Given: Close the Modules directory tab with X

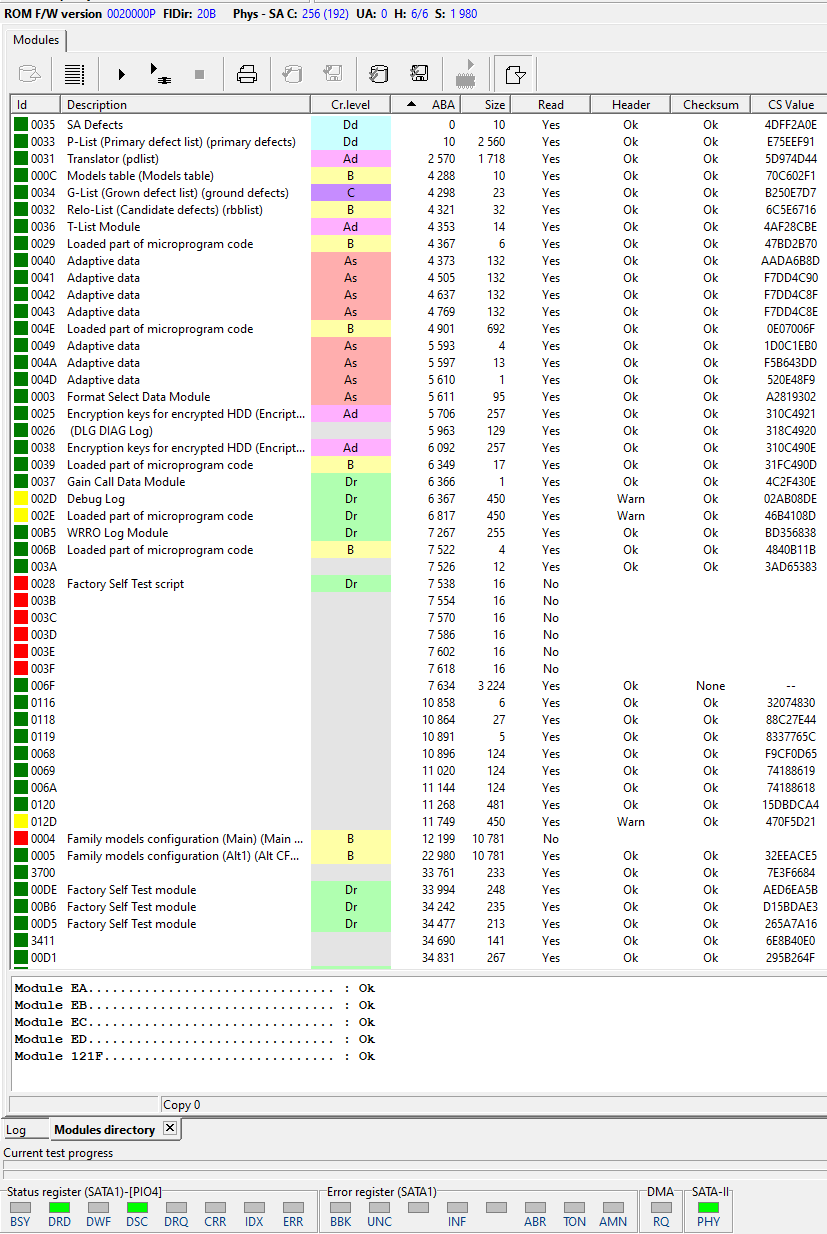Looking at the screenshot, I should point(169,1128).
